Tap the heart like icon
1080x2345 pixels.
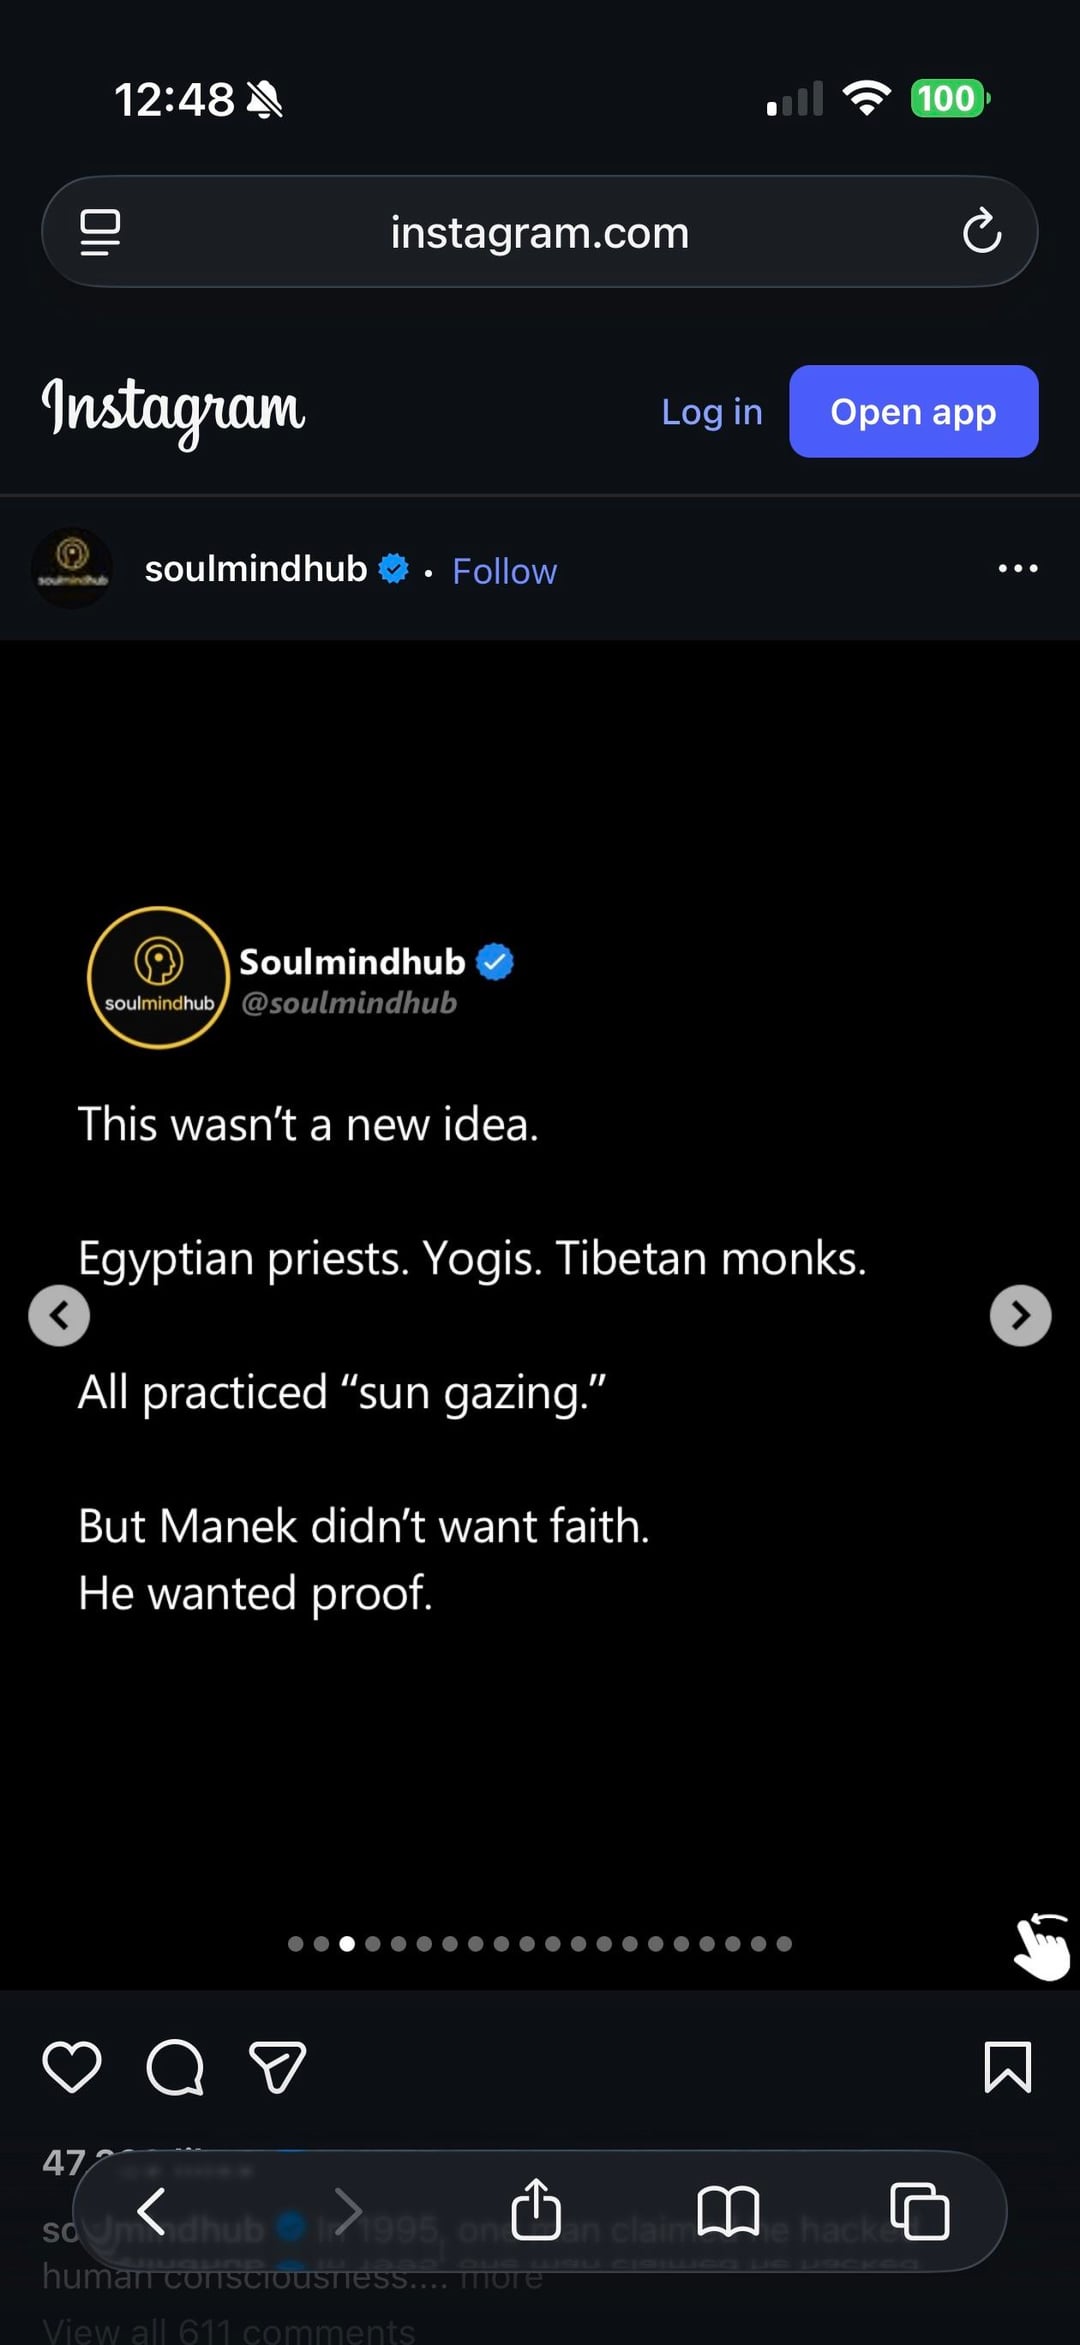pos(72,2067)
